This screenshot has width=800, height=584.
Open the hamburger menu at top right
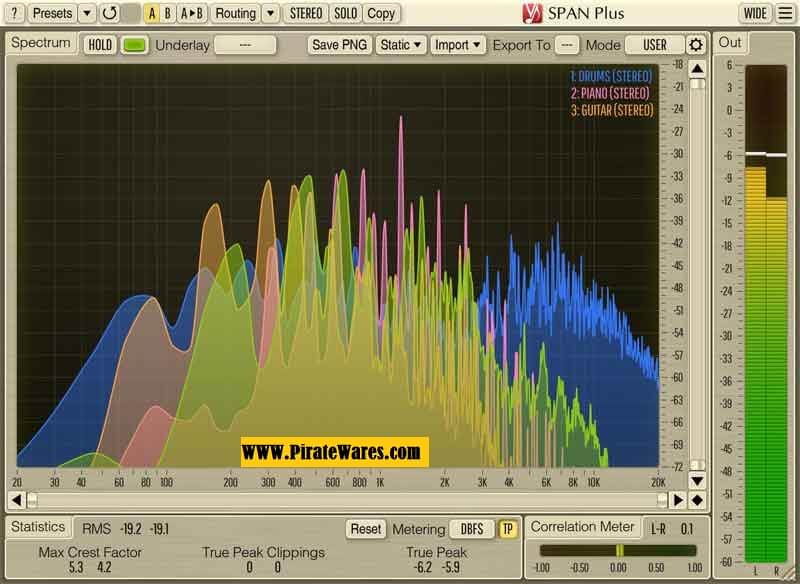tap(785, 13)
